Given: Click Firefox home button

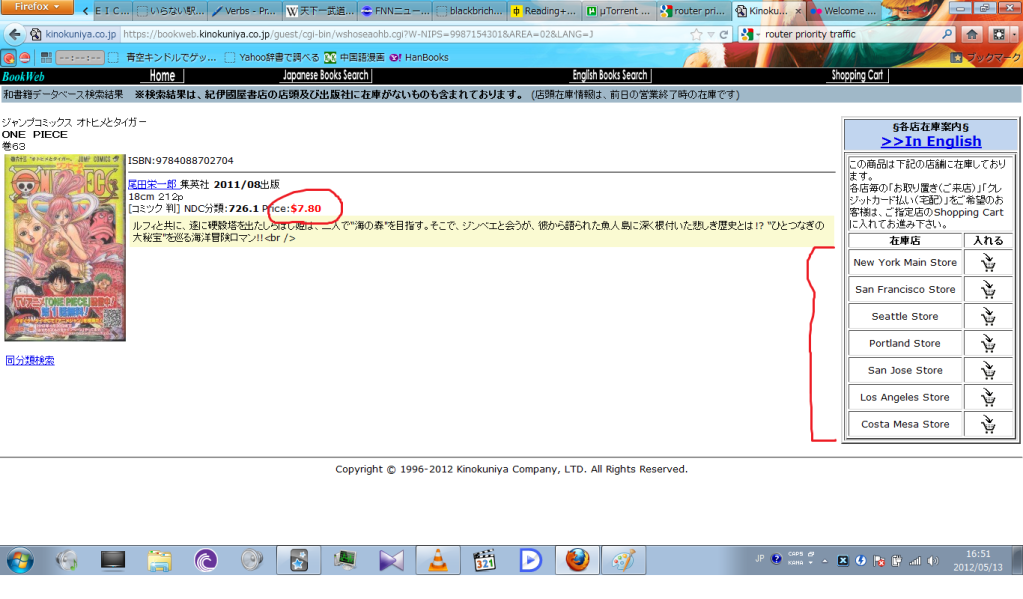Looking at the screenshot, I should tap(971, 34).
